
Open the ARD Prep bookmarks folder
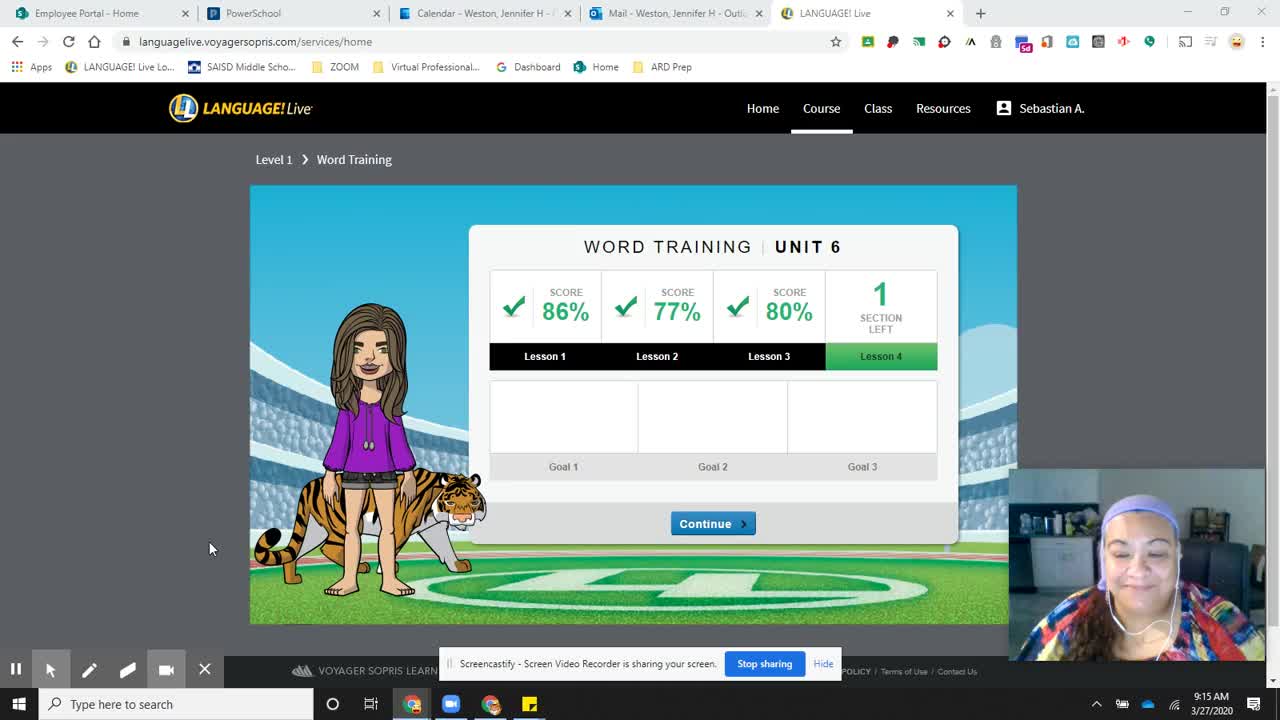click(662, 67)
